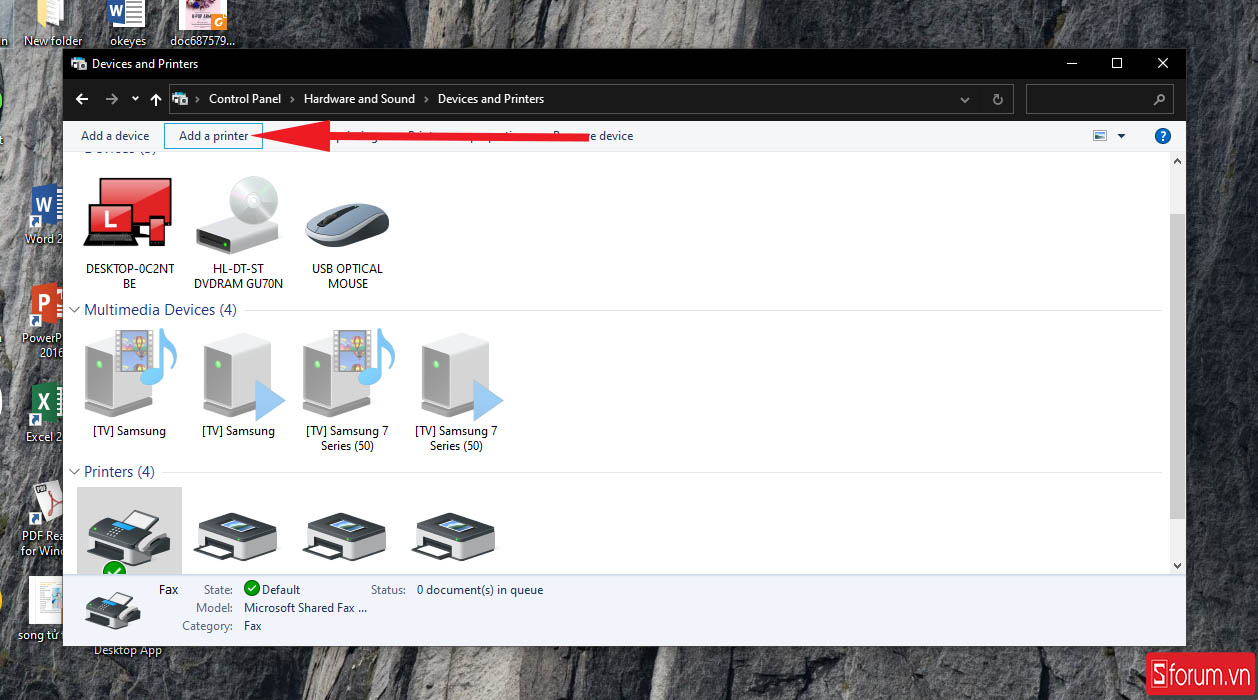Click the vertical scrollbar down arrow
This screenshot has height=700, width=1258.
click(1176, 565)
